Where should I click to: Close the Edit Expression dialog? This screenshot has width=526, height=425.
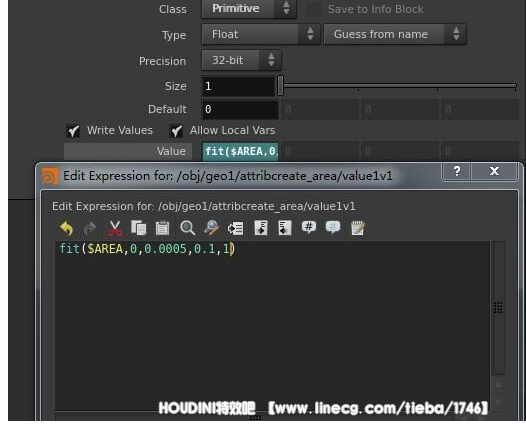click(x=494, y=171)
